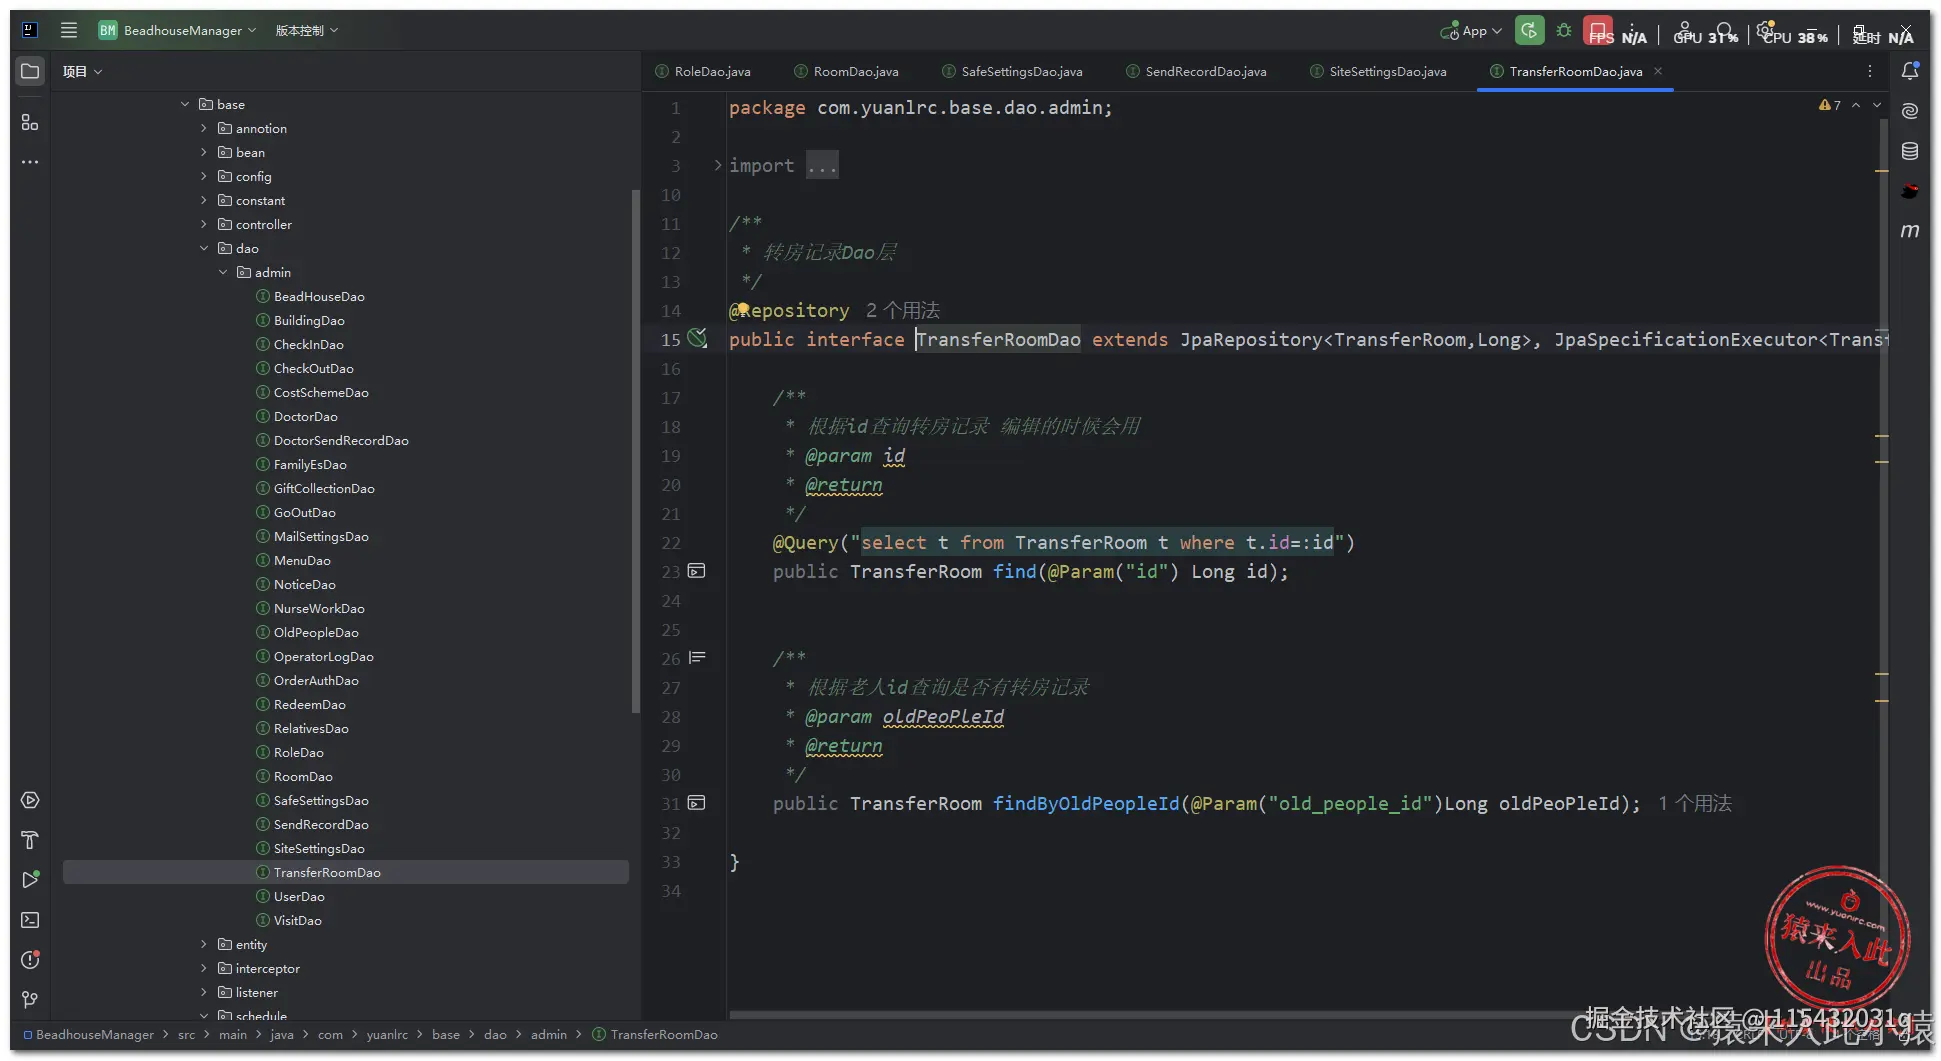Open the Database tool window

click(x=1910, y=151)
